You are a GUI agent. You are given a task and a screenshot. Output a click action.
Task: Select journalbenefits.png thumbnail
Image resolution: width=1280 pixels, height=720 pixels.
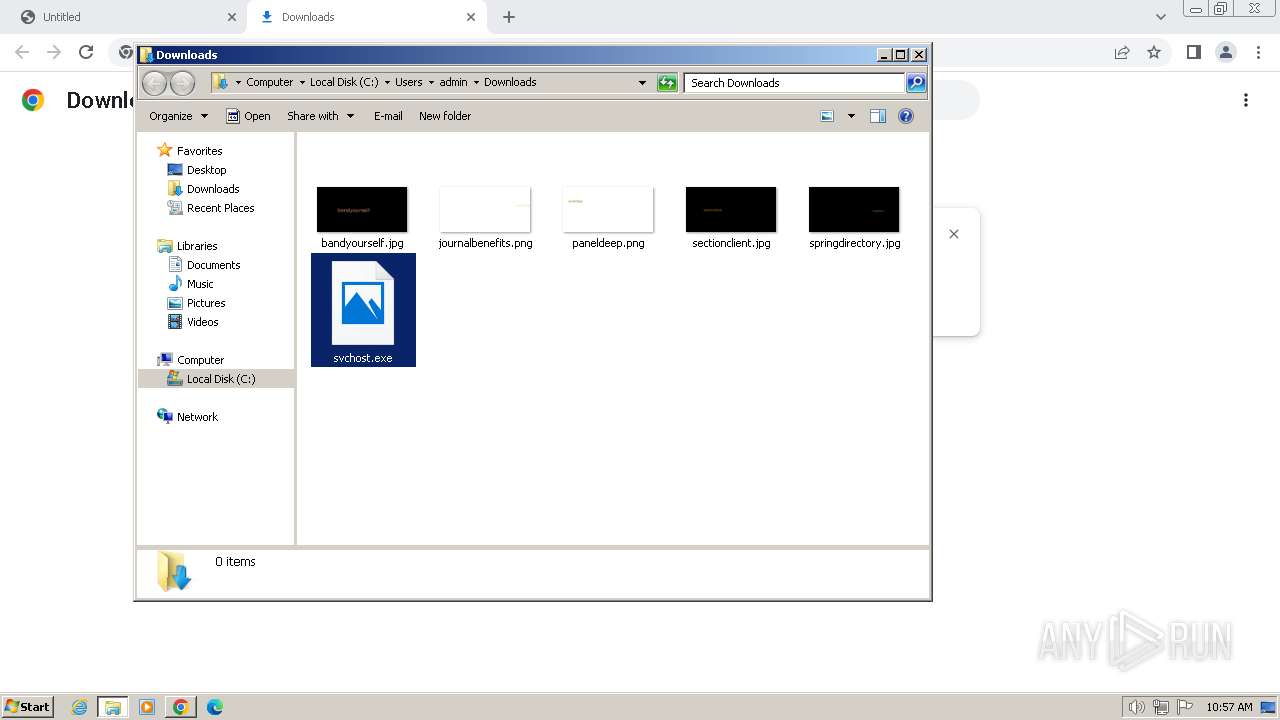click(485, 210)
